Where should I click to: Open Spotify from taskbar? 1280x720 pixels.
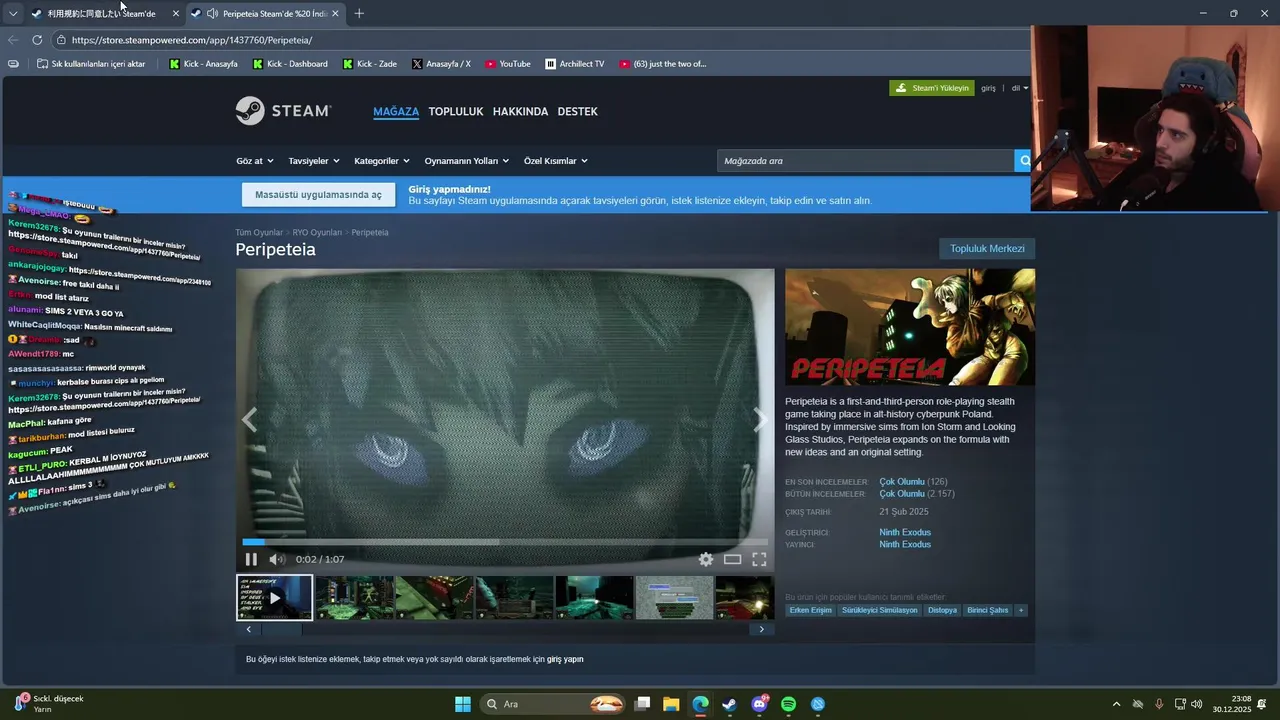pos(789,704)
